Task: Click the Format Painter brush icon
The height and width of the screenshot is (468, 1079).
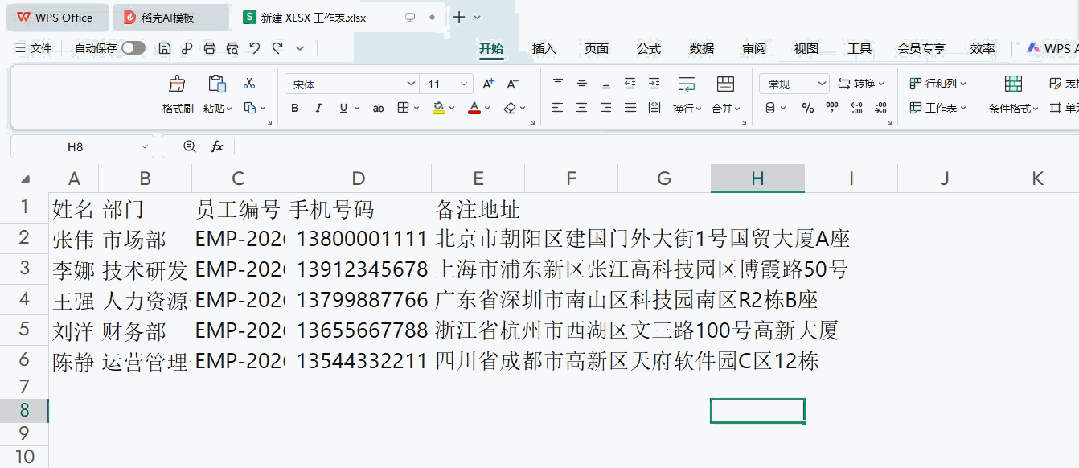Action: 177,84
